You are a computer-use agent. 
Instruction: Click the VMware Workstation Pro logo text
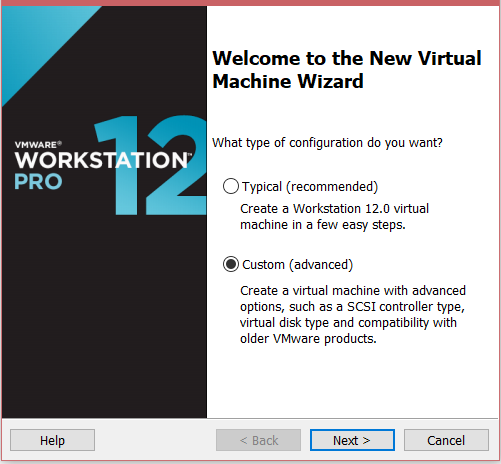(103, 166)
